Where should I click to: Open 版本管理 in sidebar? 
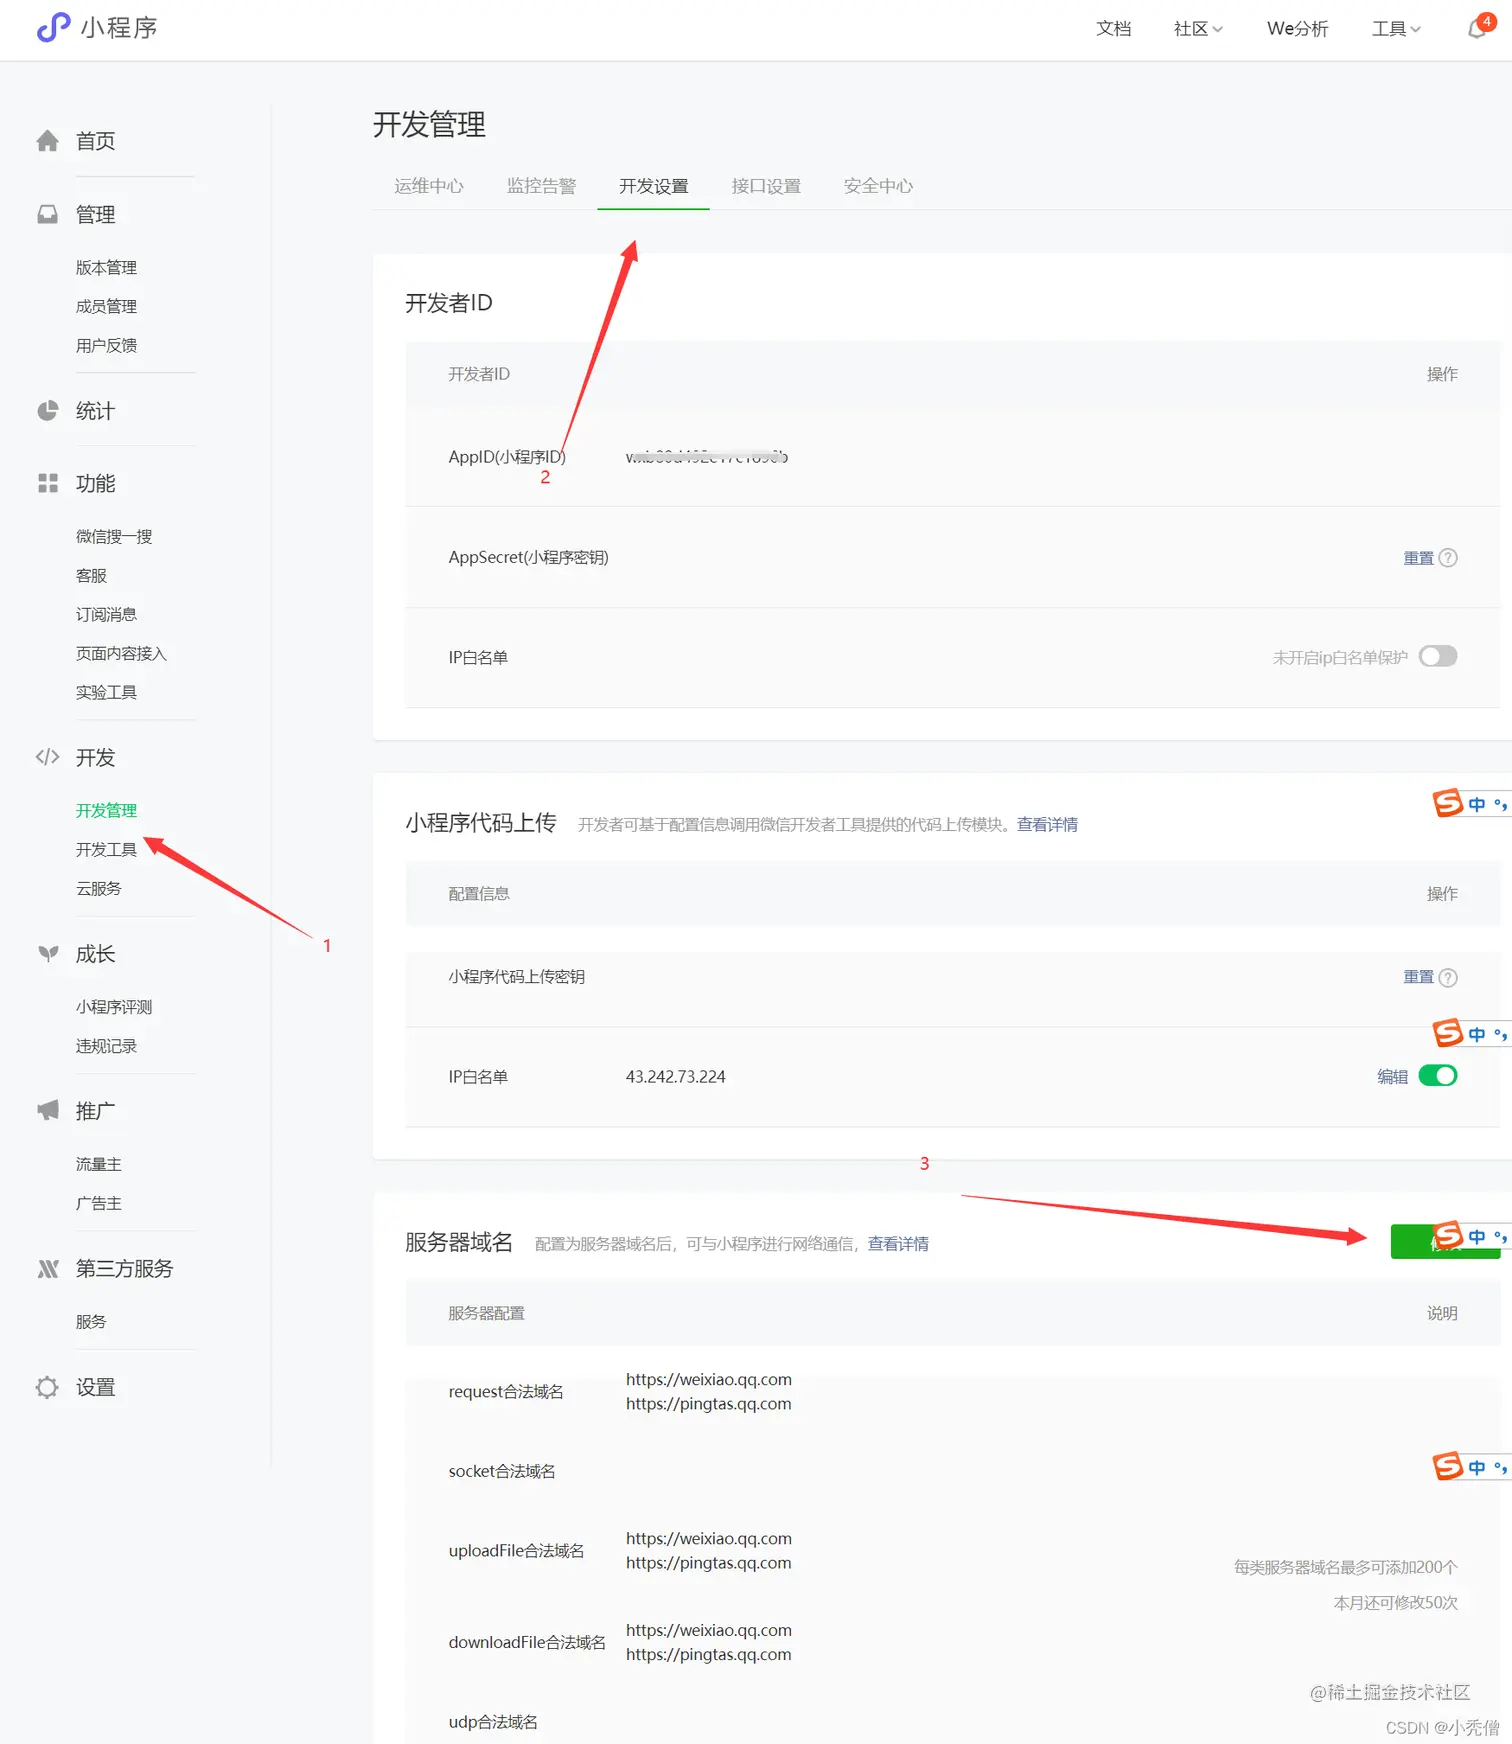tap(106, 267)
